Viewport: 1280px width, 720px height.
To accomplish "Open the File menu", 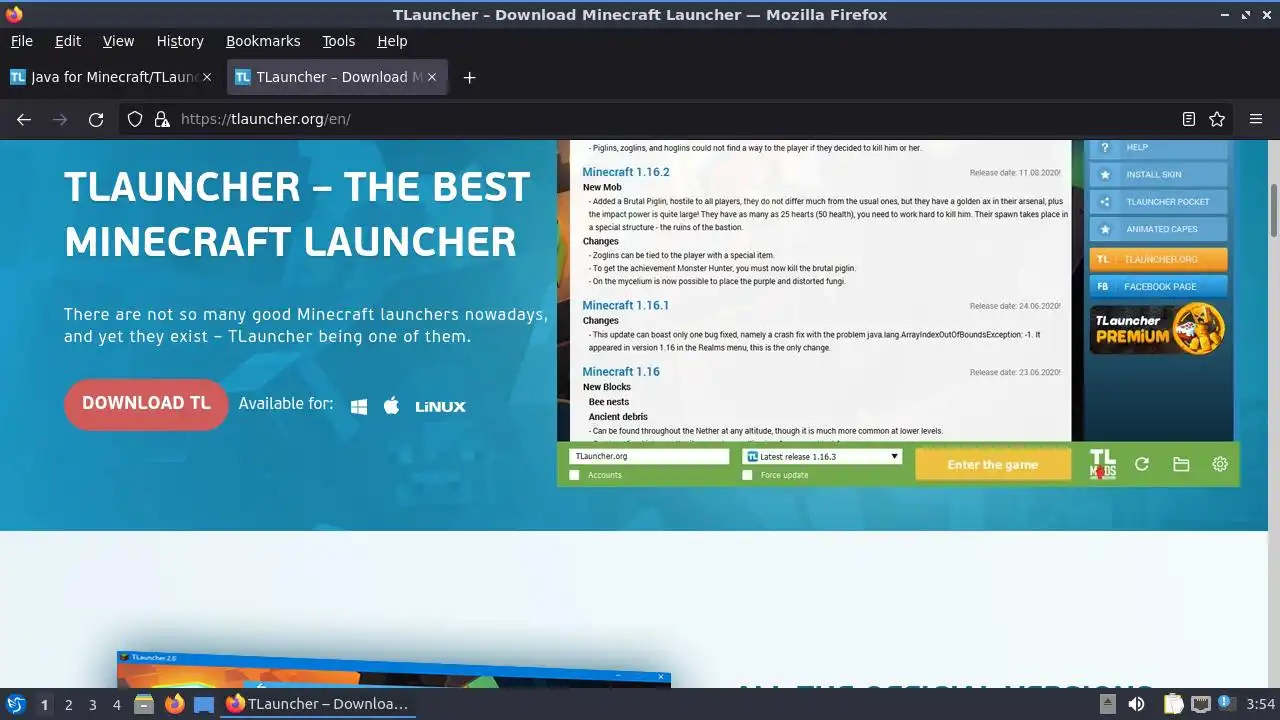I will coord(21,41).
